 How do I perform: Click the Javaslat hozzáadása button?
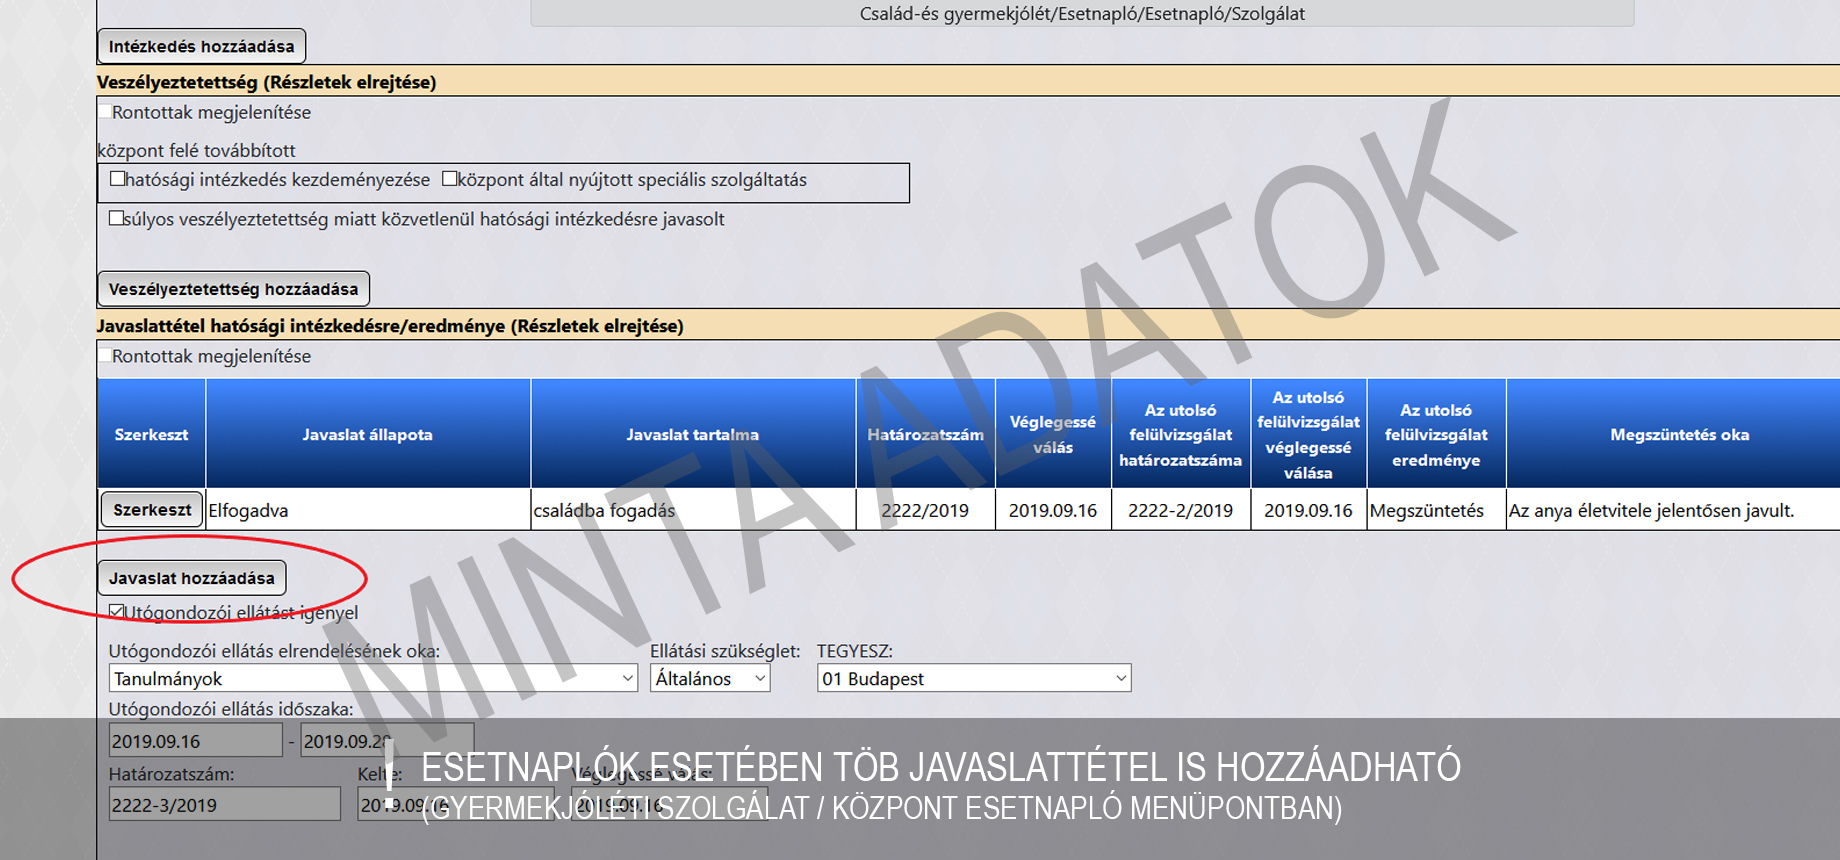192,578
